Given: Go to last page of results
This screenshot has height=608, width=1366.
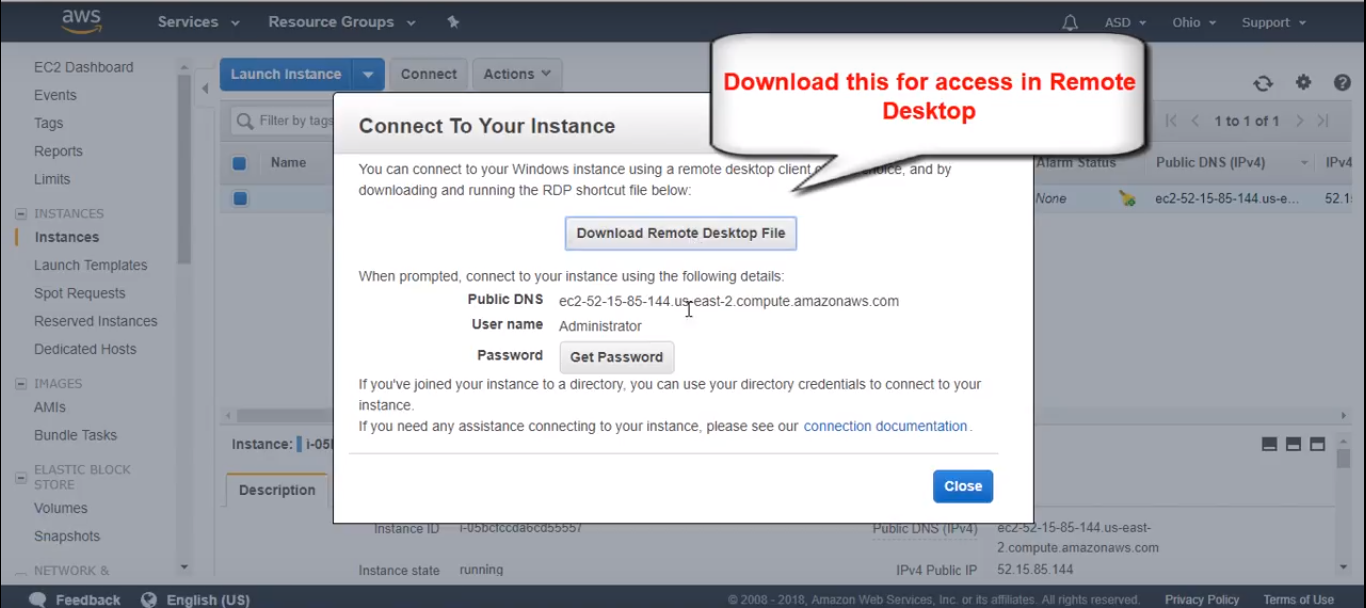Looking at the screenshot, I should click(x=1323, y=121).
